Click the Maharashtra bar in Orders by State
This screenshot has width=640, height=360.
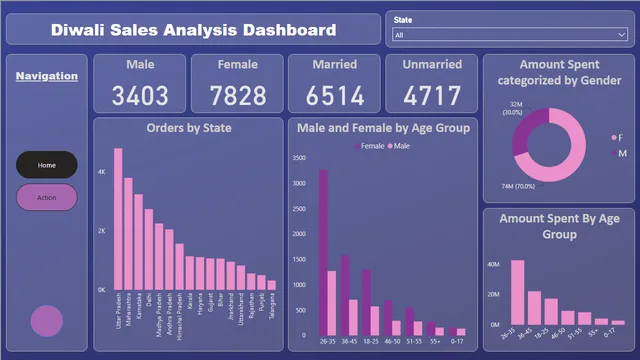(x=128, y=234)
